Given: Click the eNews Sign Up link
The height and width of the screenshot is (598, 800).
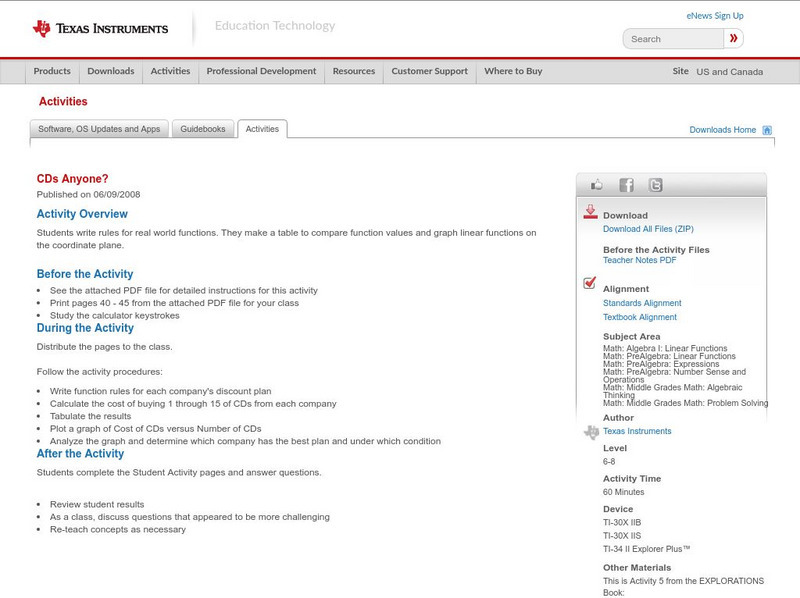Looking at the screenshot, I should [x=715, y=16].
